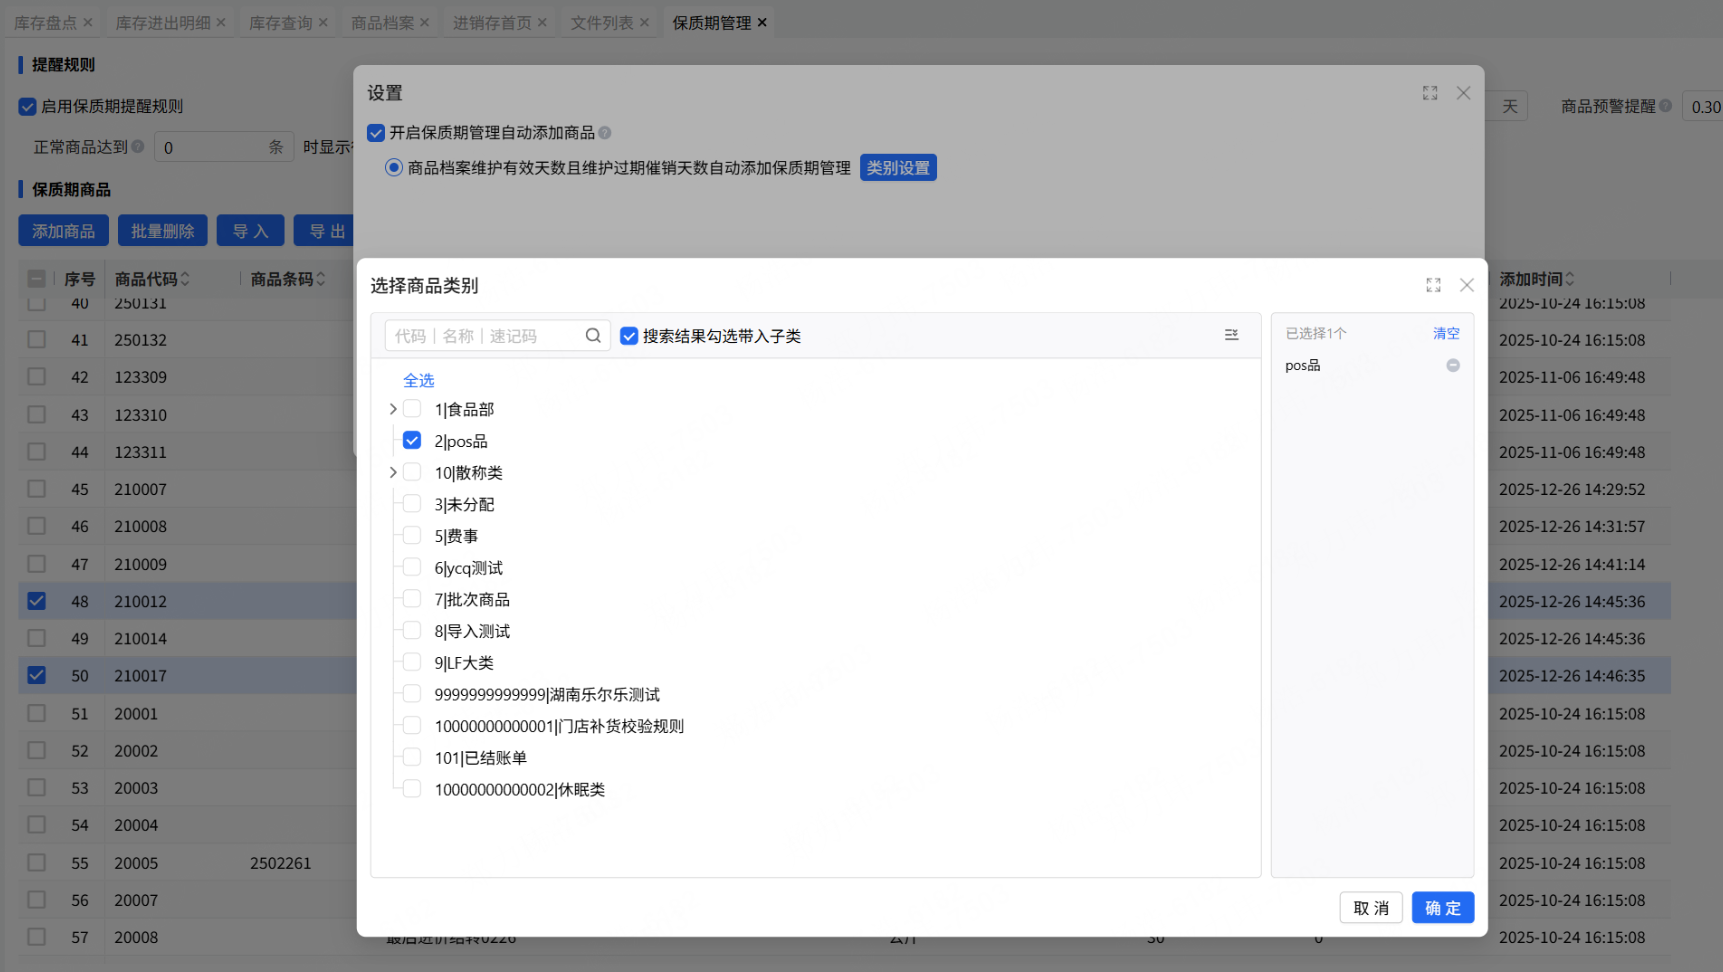Image resolution: width=1723 pixels, height=972 pixels.
Task: Switch to the 进销存首页 tab
Action: coord(492,22)
